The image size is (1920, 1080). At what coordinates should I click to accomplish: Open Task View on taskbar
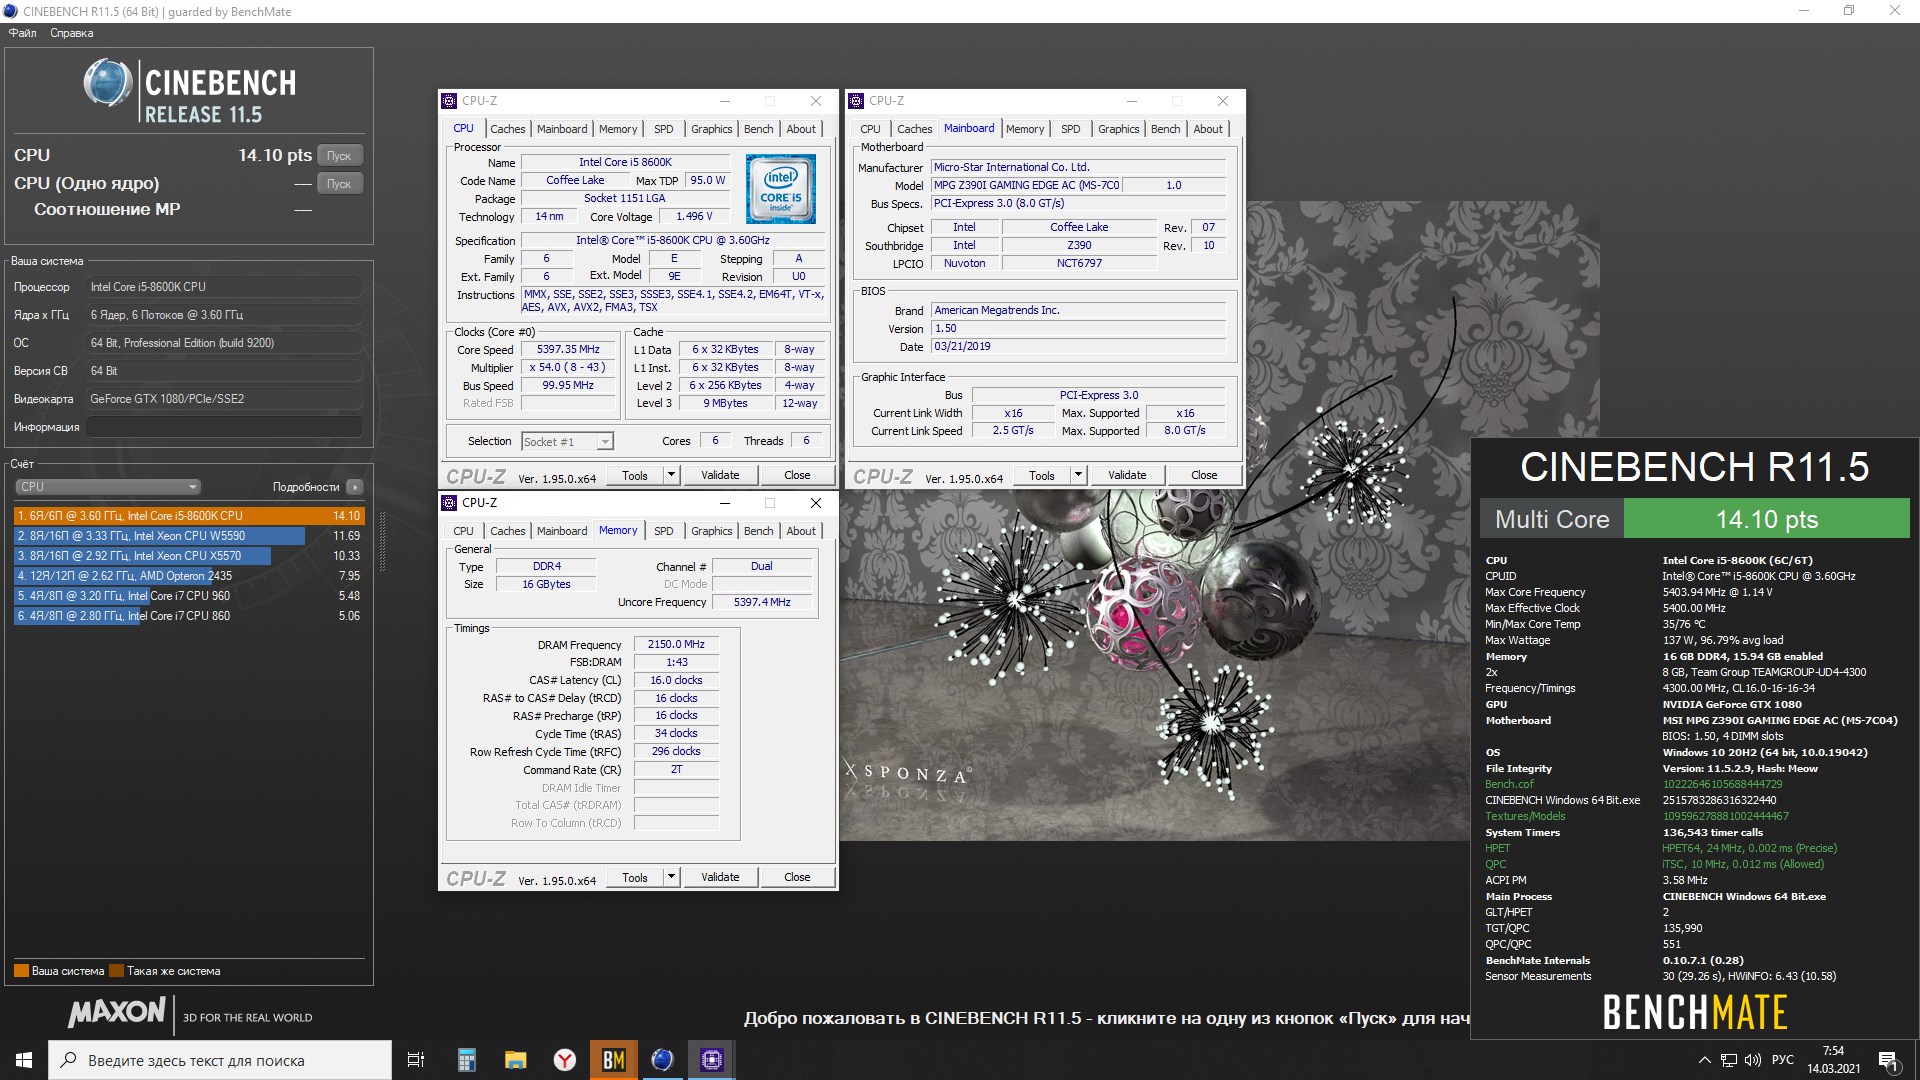(416, 1060)
